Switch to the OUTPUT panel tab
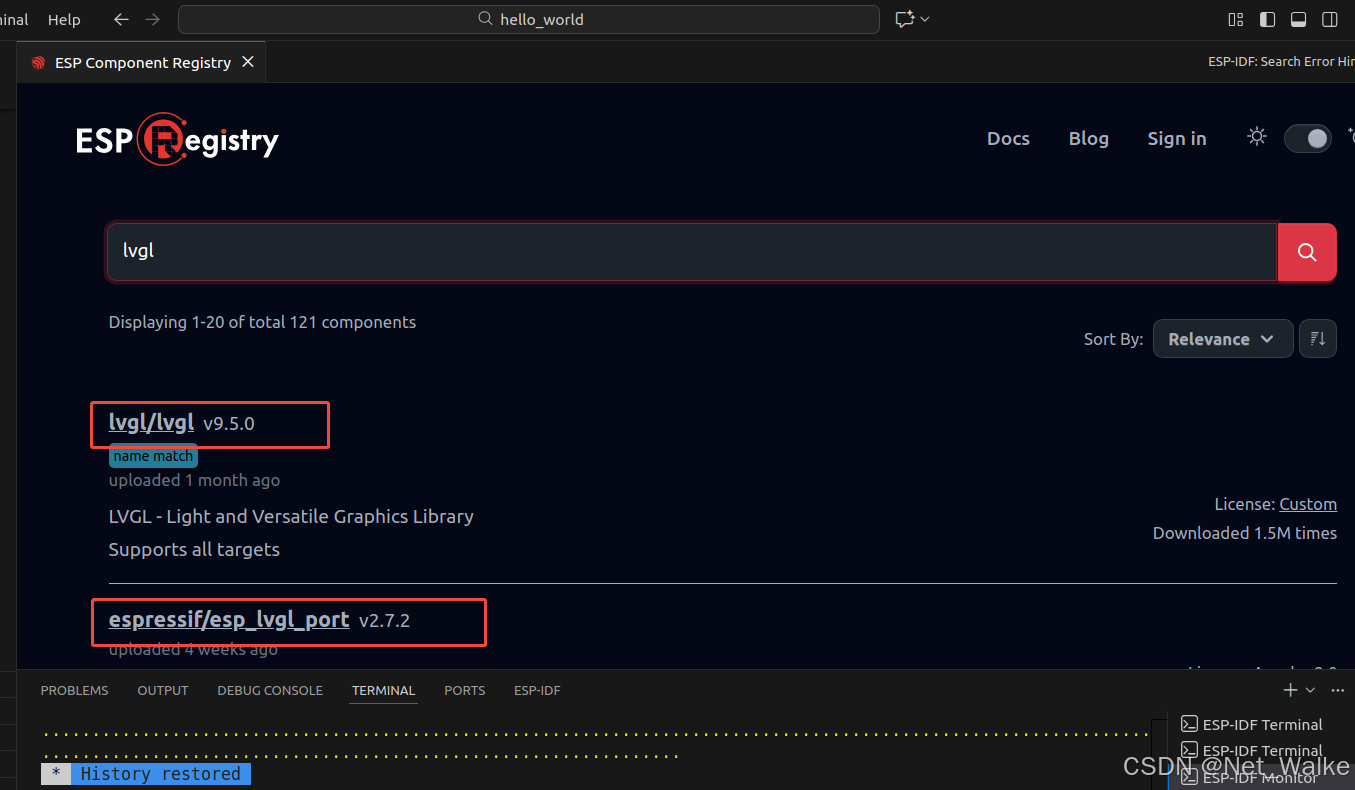This screenshot has height=790, width=1355. click(x=163, y=690)
